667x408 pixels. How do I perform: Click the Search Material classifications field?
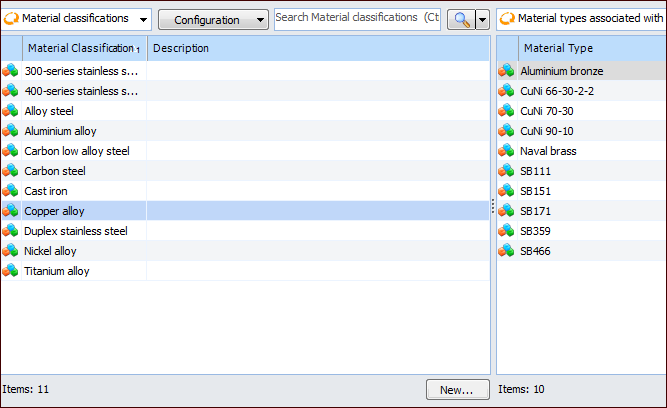point(357,19)
